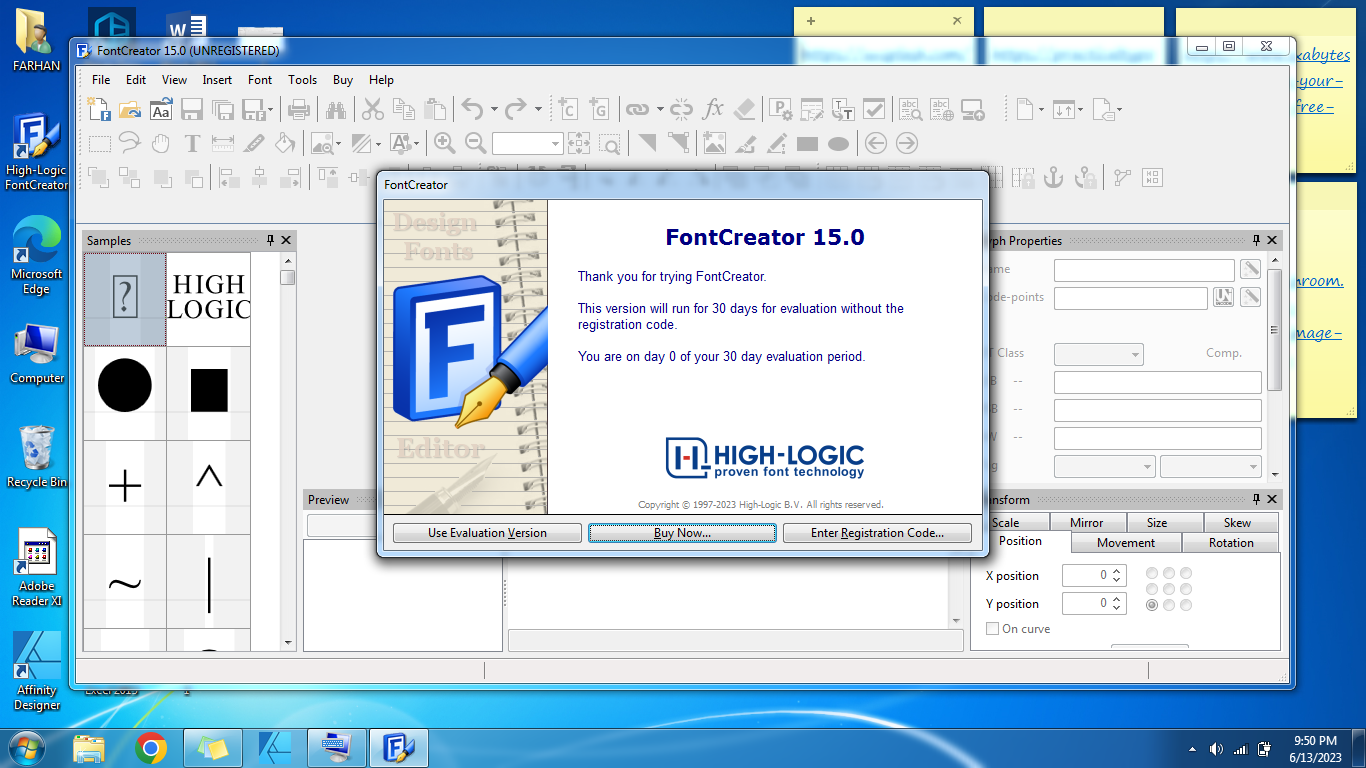Click the filled rectangle shape icon

pos(807,144)
